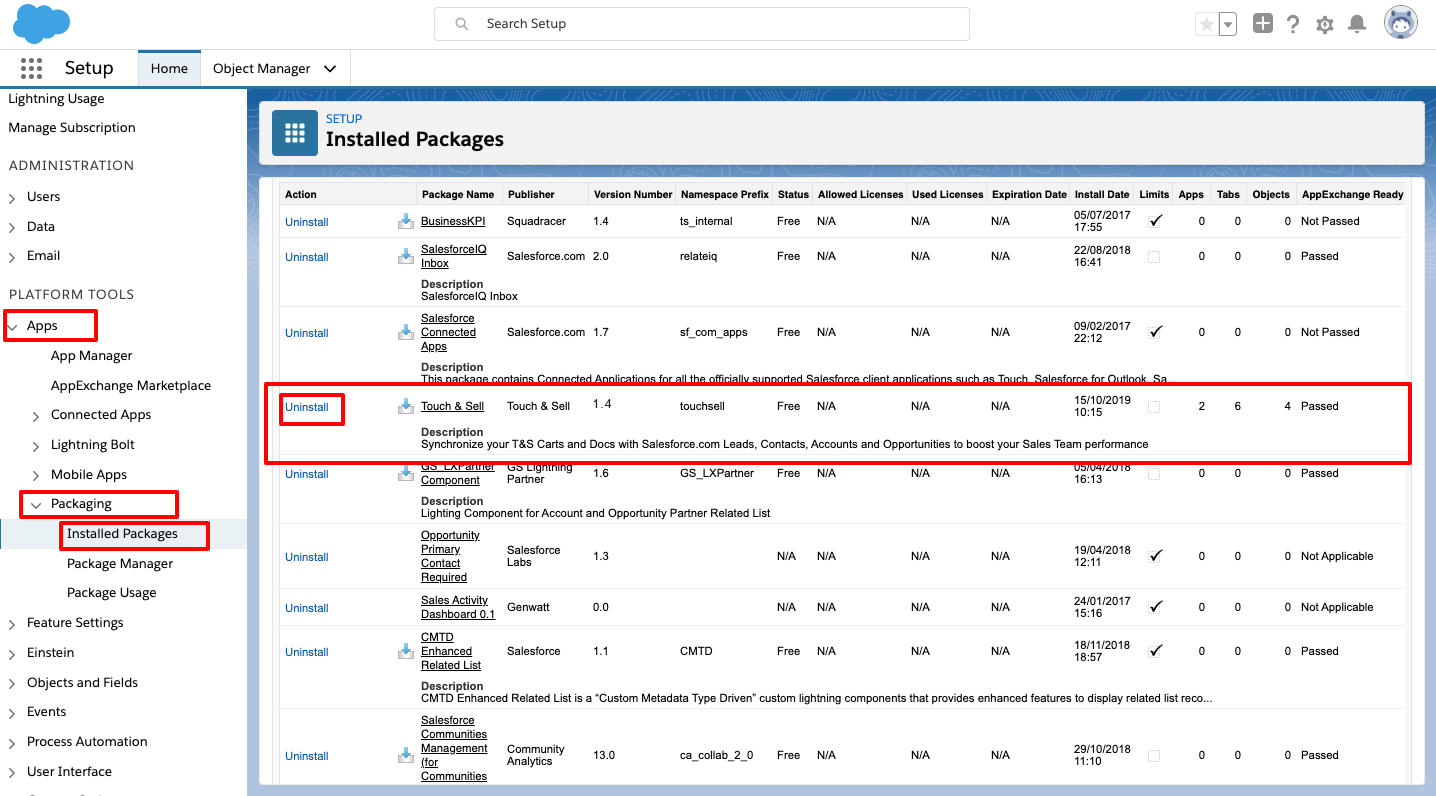This screenshot has width=1436, height=796.
Task: Click the favorites star icon
Action: [1207, 24]
